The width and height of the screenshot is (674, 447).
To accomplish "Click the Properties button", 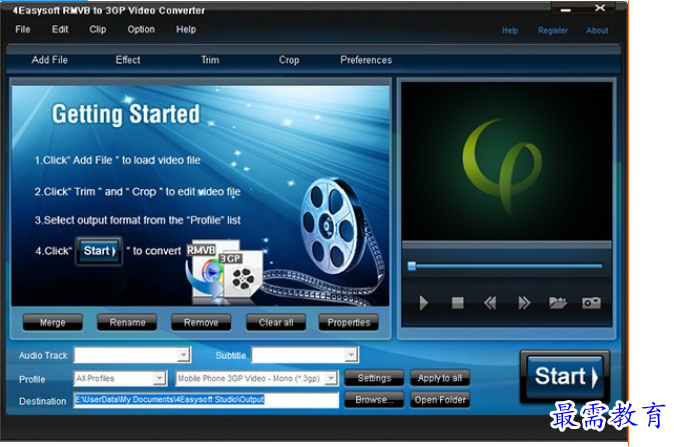I will click(x=349, y=322).
